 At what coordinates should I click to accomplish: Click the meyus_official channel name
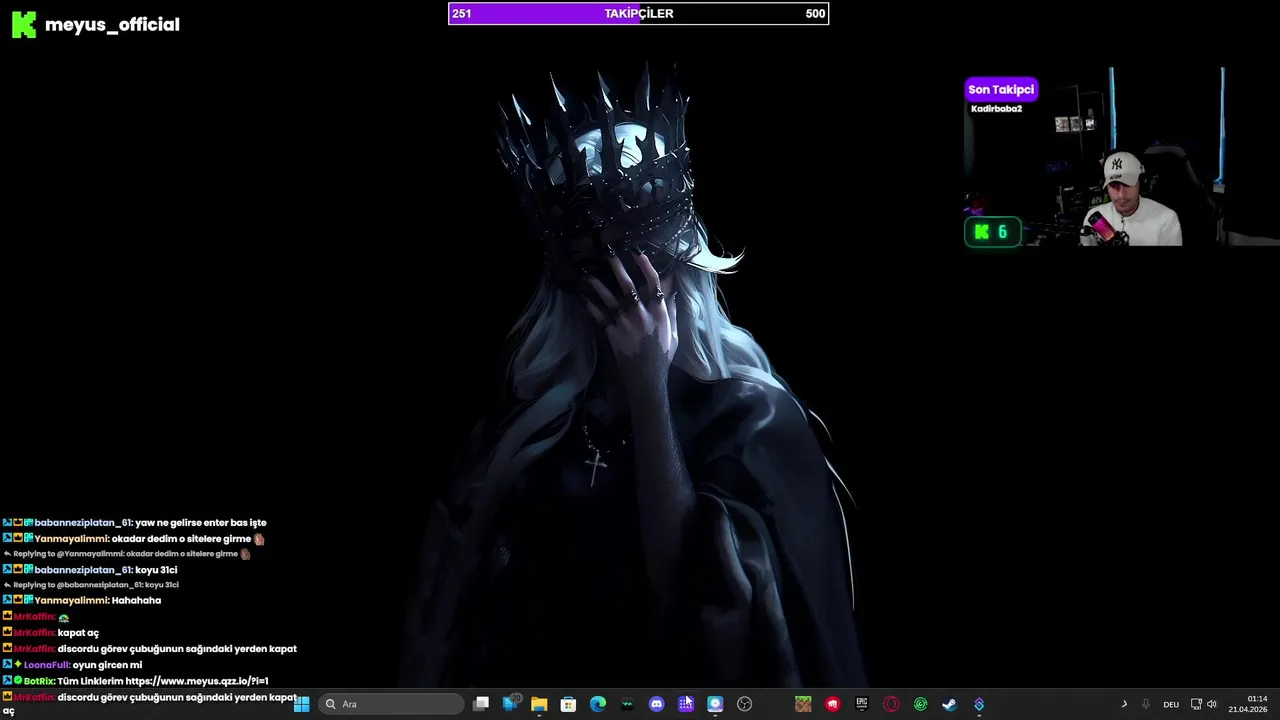click(x=112, y=25)
